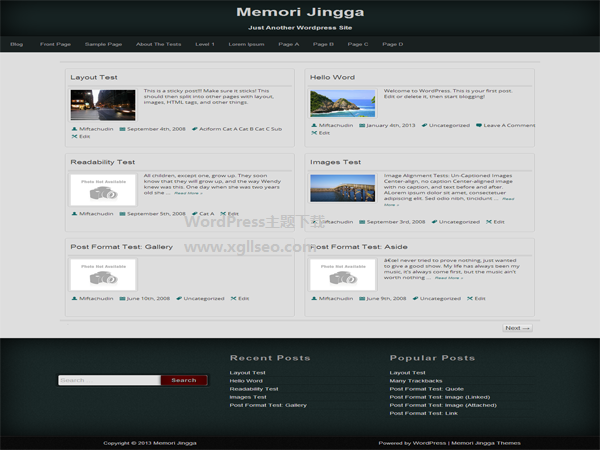This screenshot has width=600, height=450.
Task: Open Post Format Test: Gallery title
Action: tap(121, 247)
